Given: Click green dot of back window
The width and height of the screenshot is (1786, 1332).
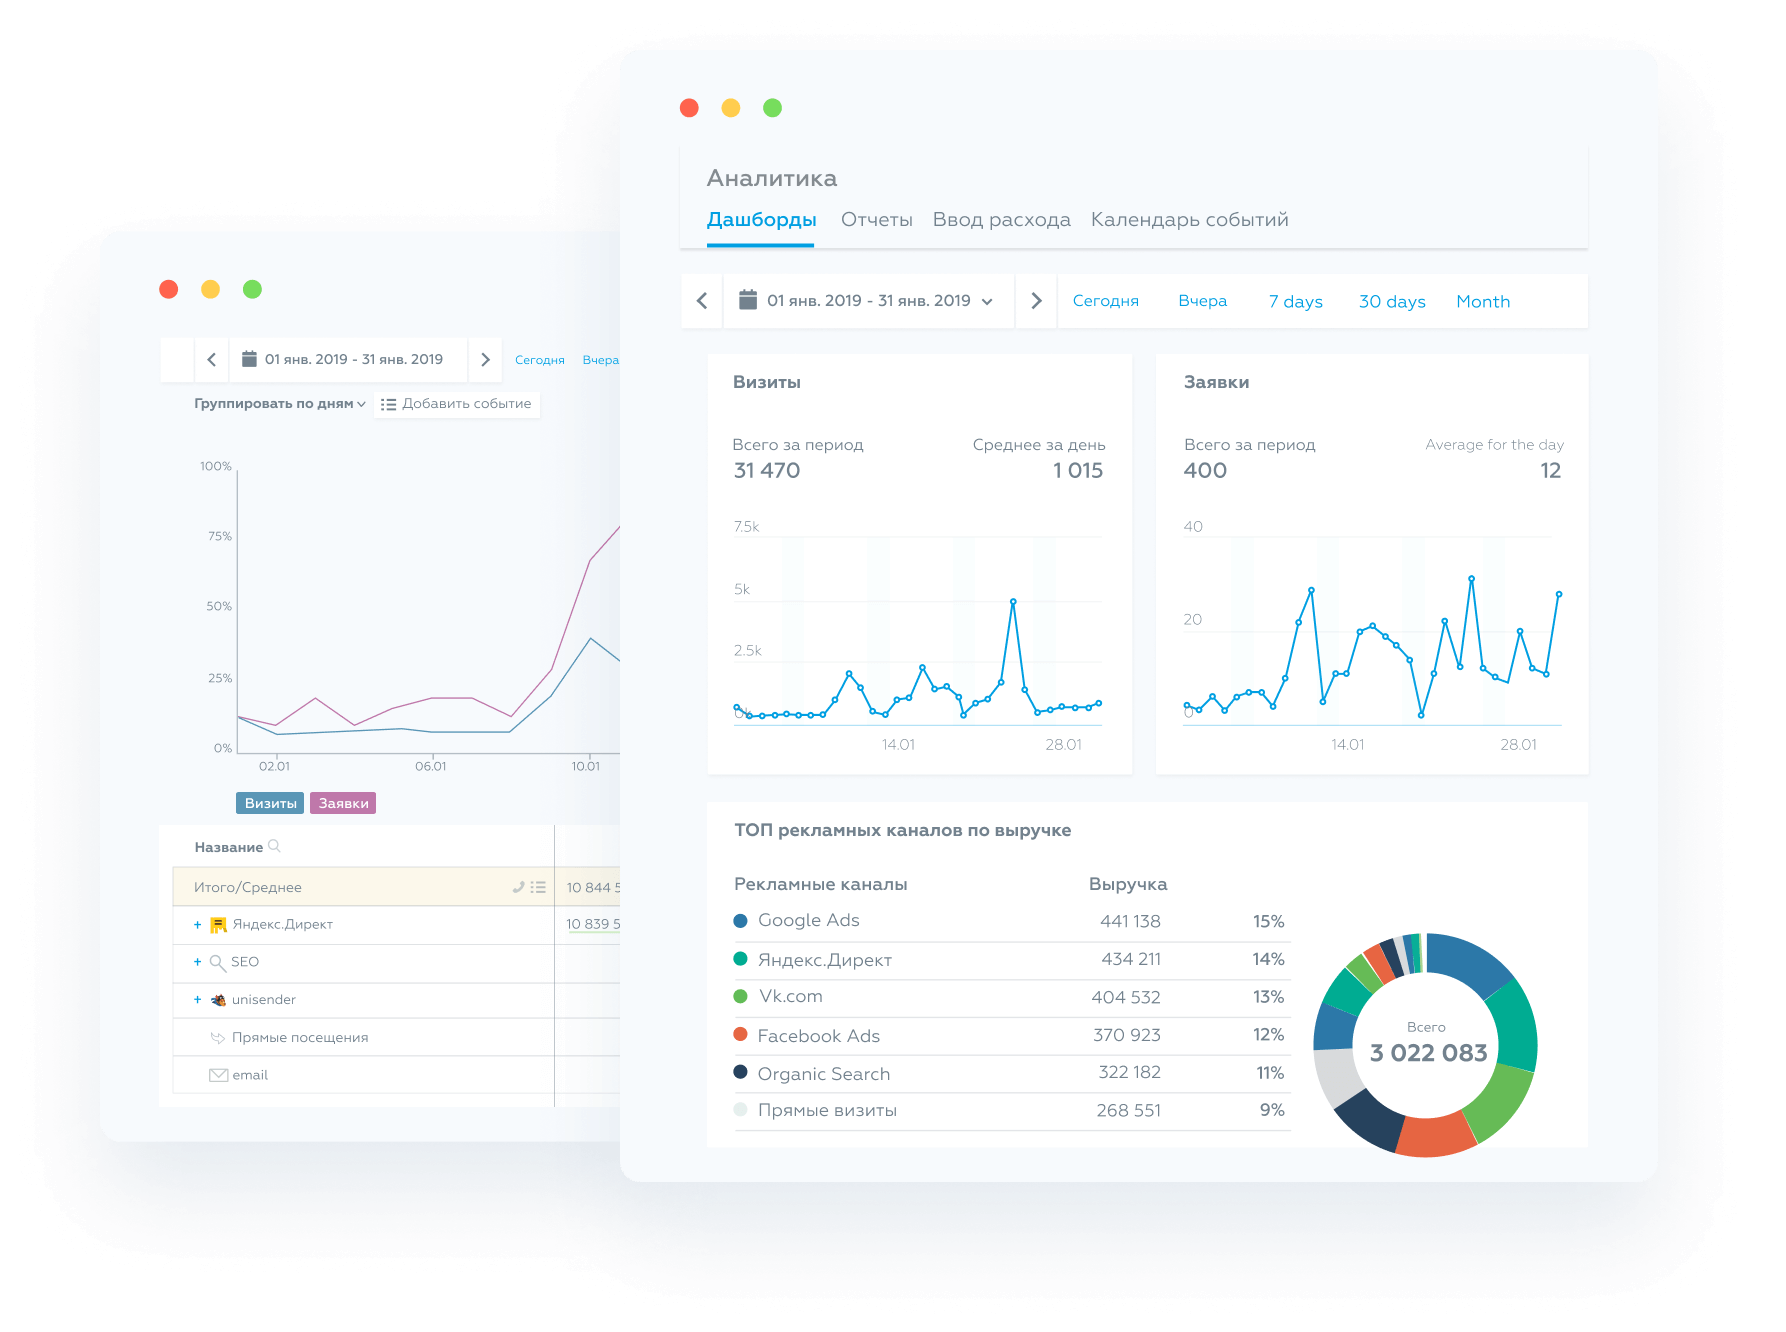Looking at the screenshot, I should [x=252, y=289].
